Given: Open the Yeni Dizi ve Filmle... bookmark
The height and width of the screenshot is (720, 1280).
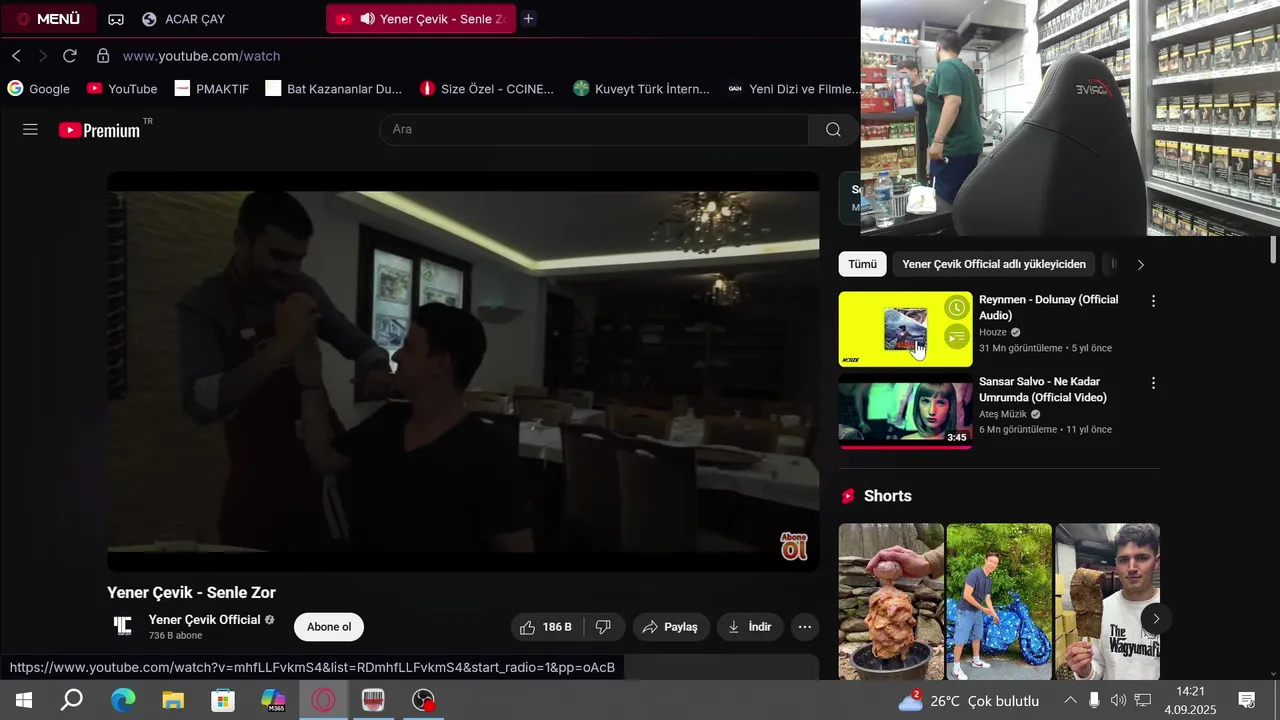Looking at the screenshot, I should pyautogui.click(x=794, y=89).
